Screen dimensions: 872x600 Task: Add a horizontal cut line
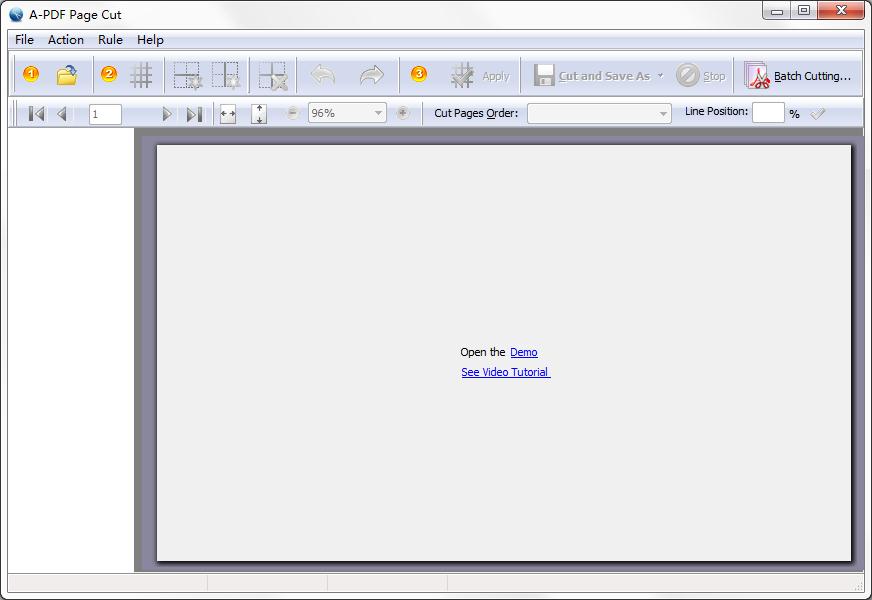click(189, 74)
